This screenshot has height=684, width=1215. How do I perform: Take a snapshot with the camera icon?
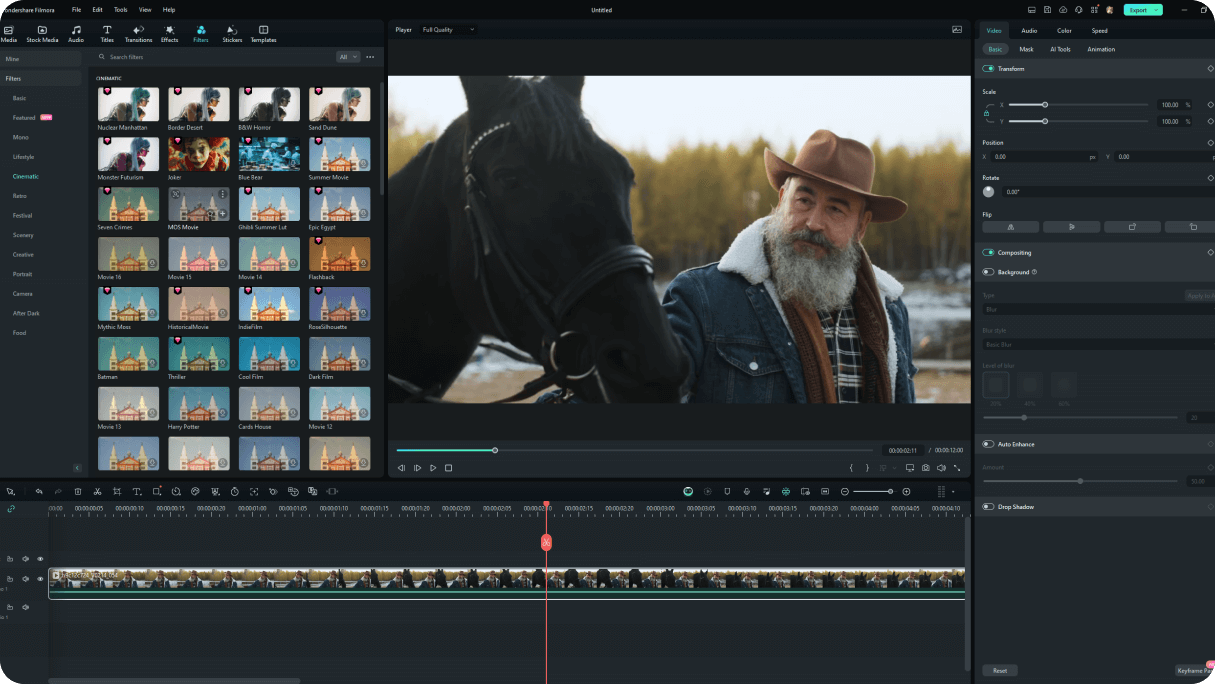(926, 468)
